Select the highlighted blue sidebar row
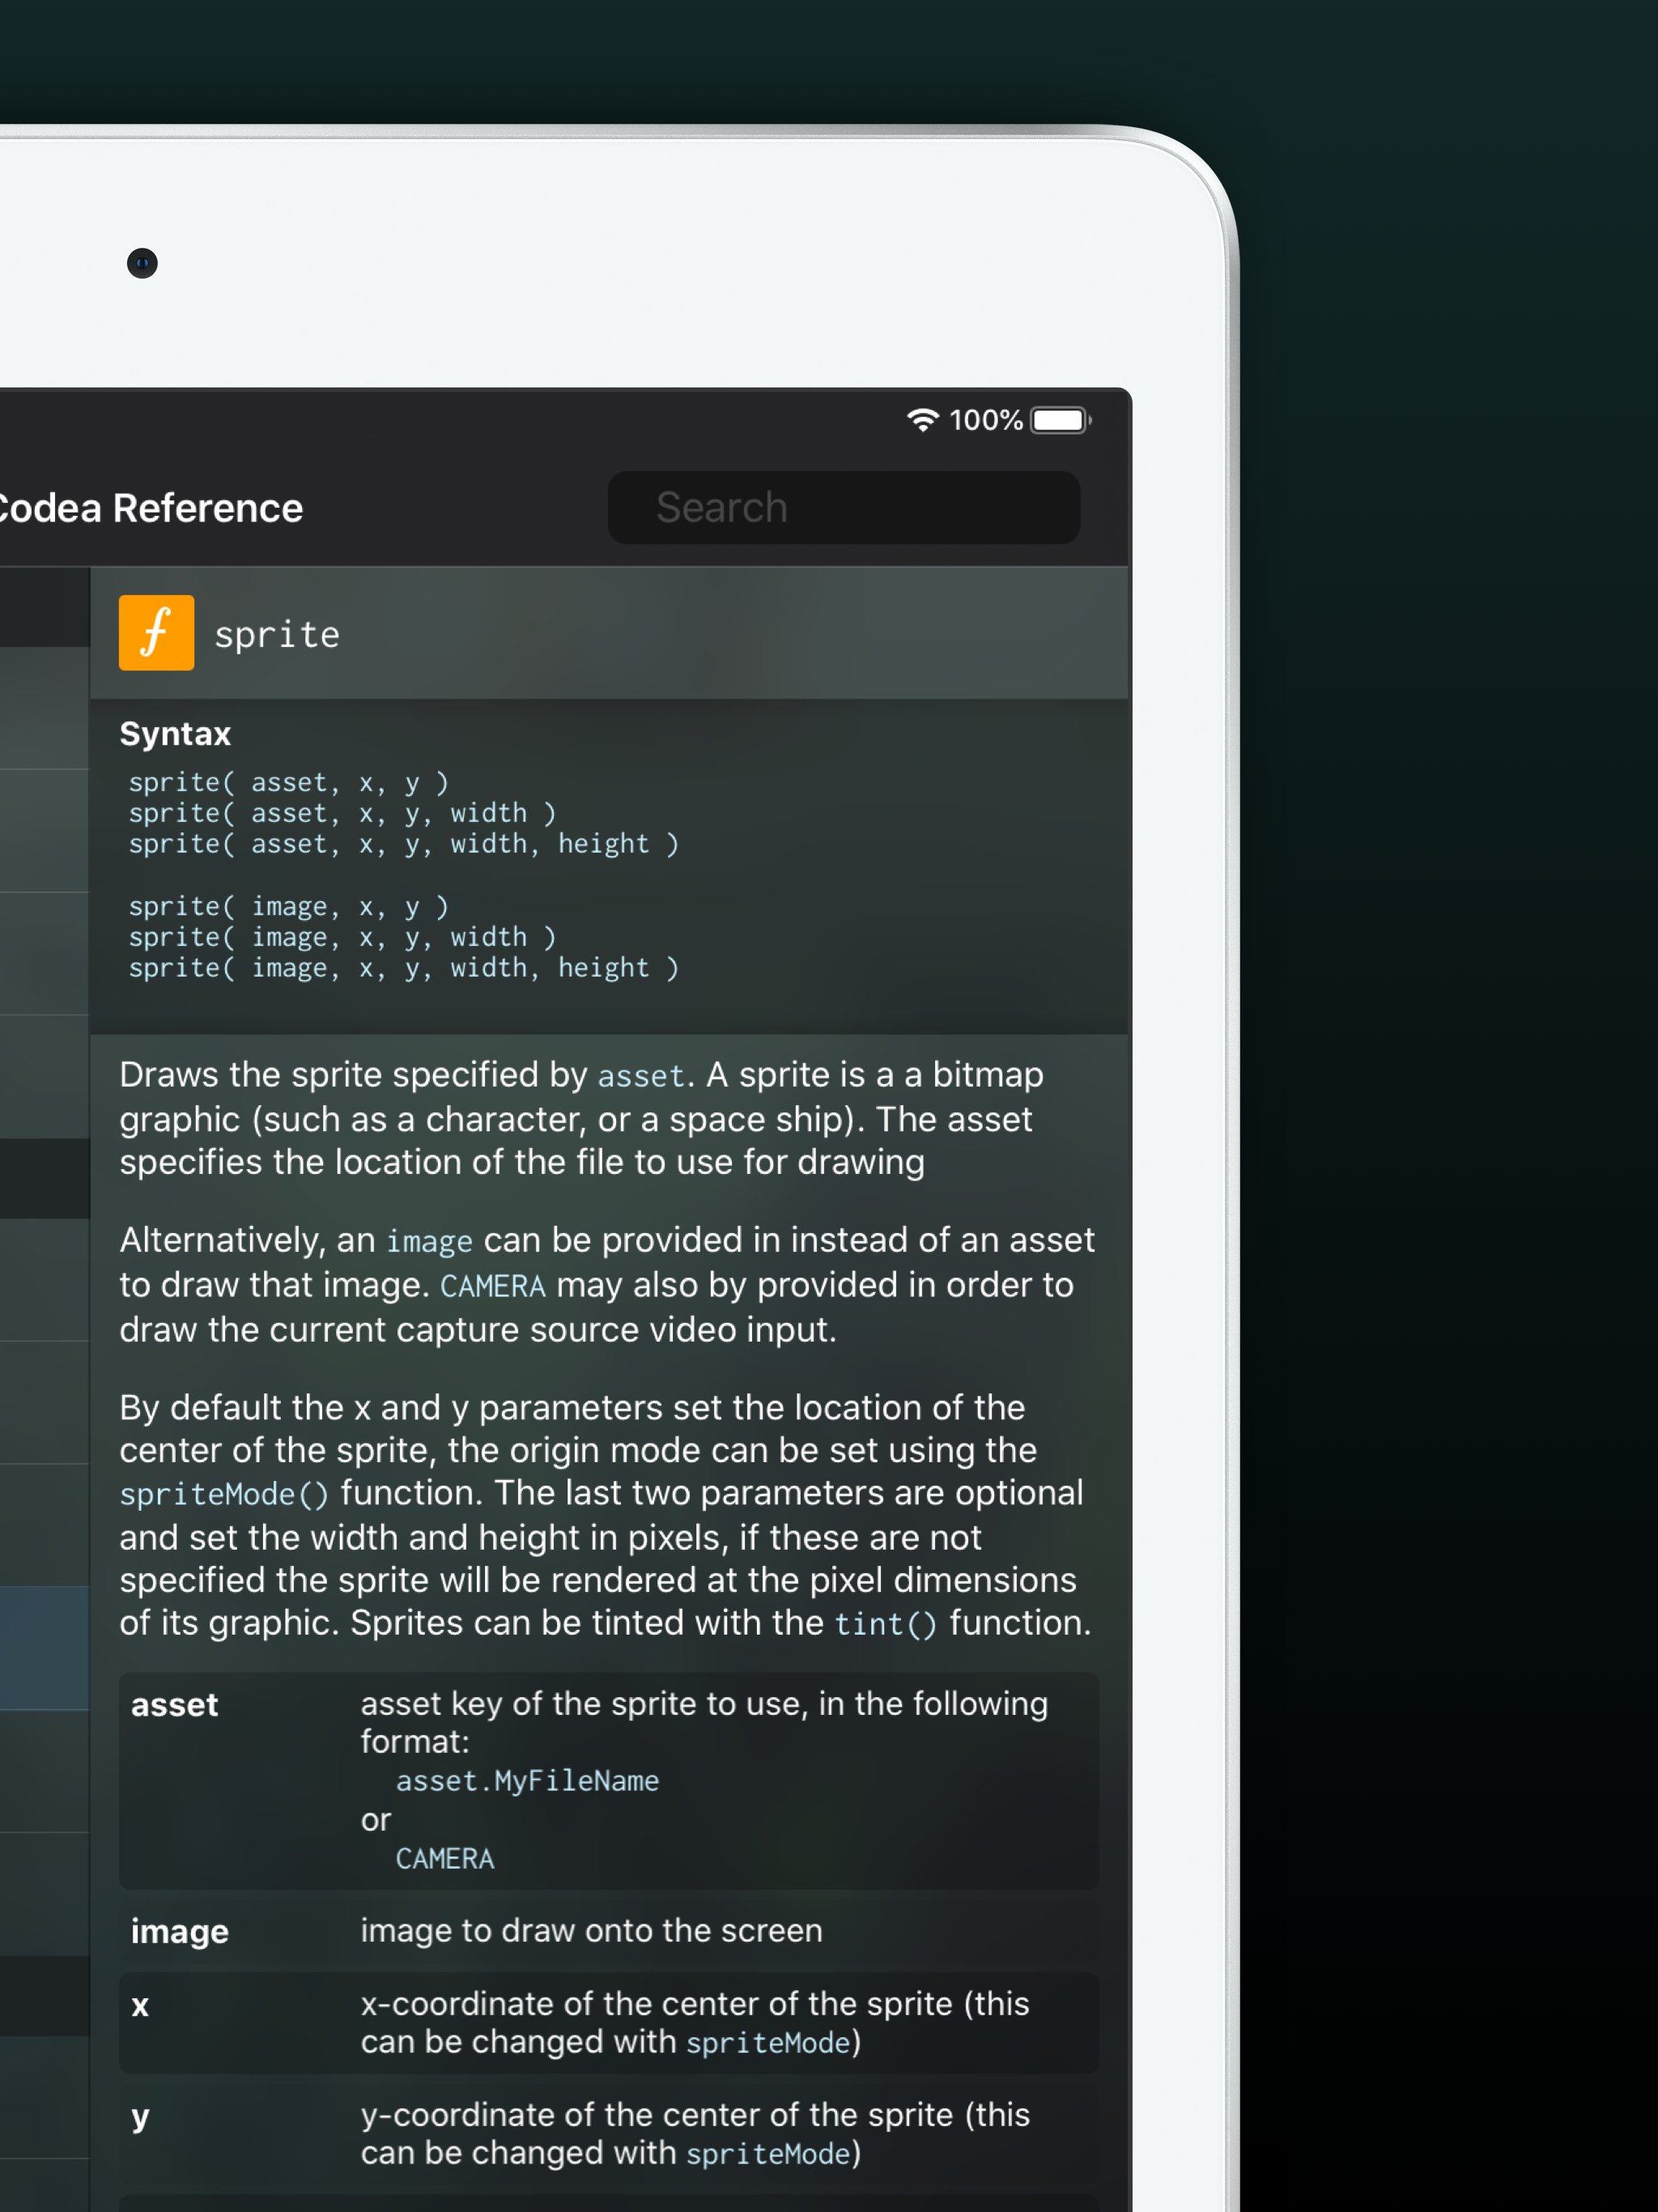The height and width of the screenshot is (2212, 1658). pyautogui.click(x=44, y=1647)
